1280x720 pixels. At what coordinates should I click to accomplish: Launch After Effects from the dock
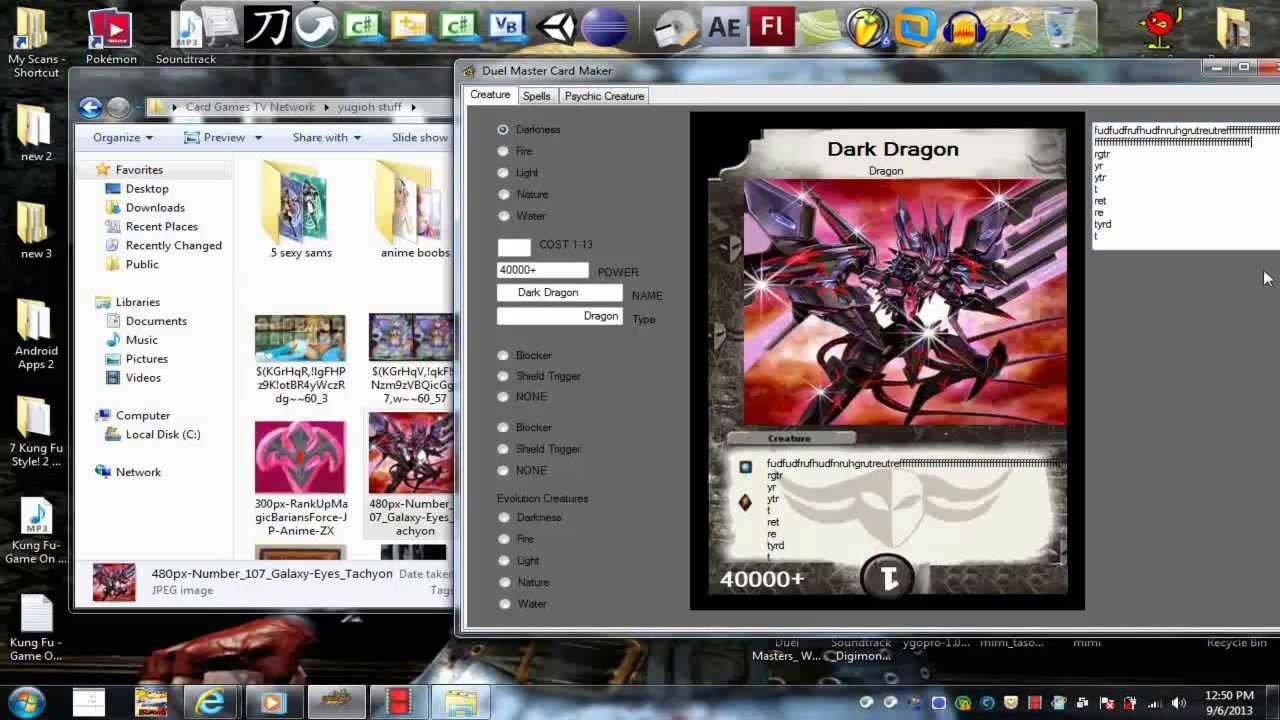tap(722, 27)
